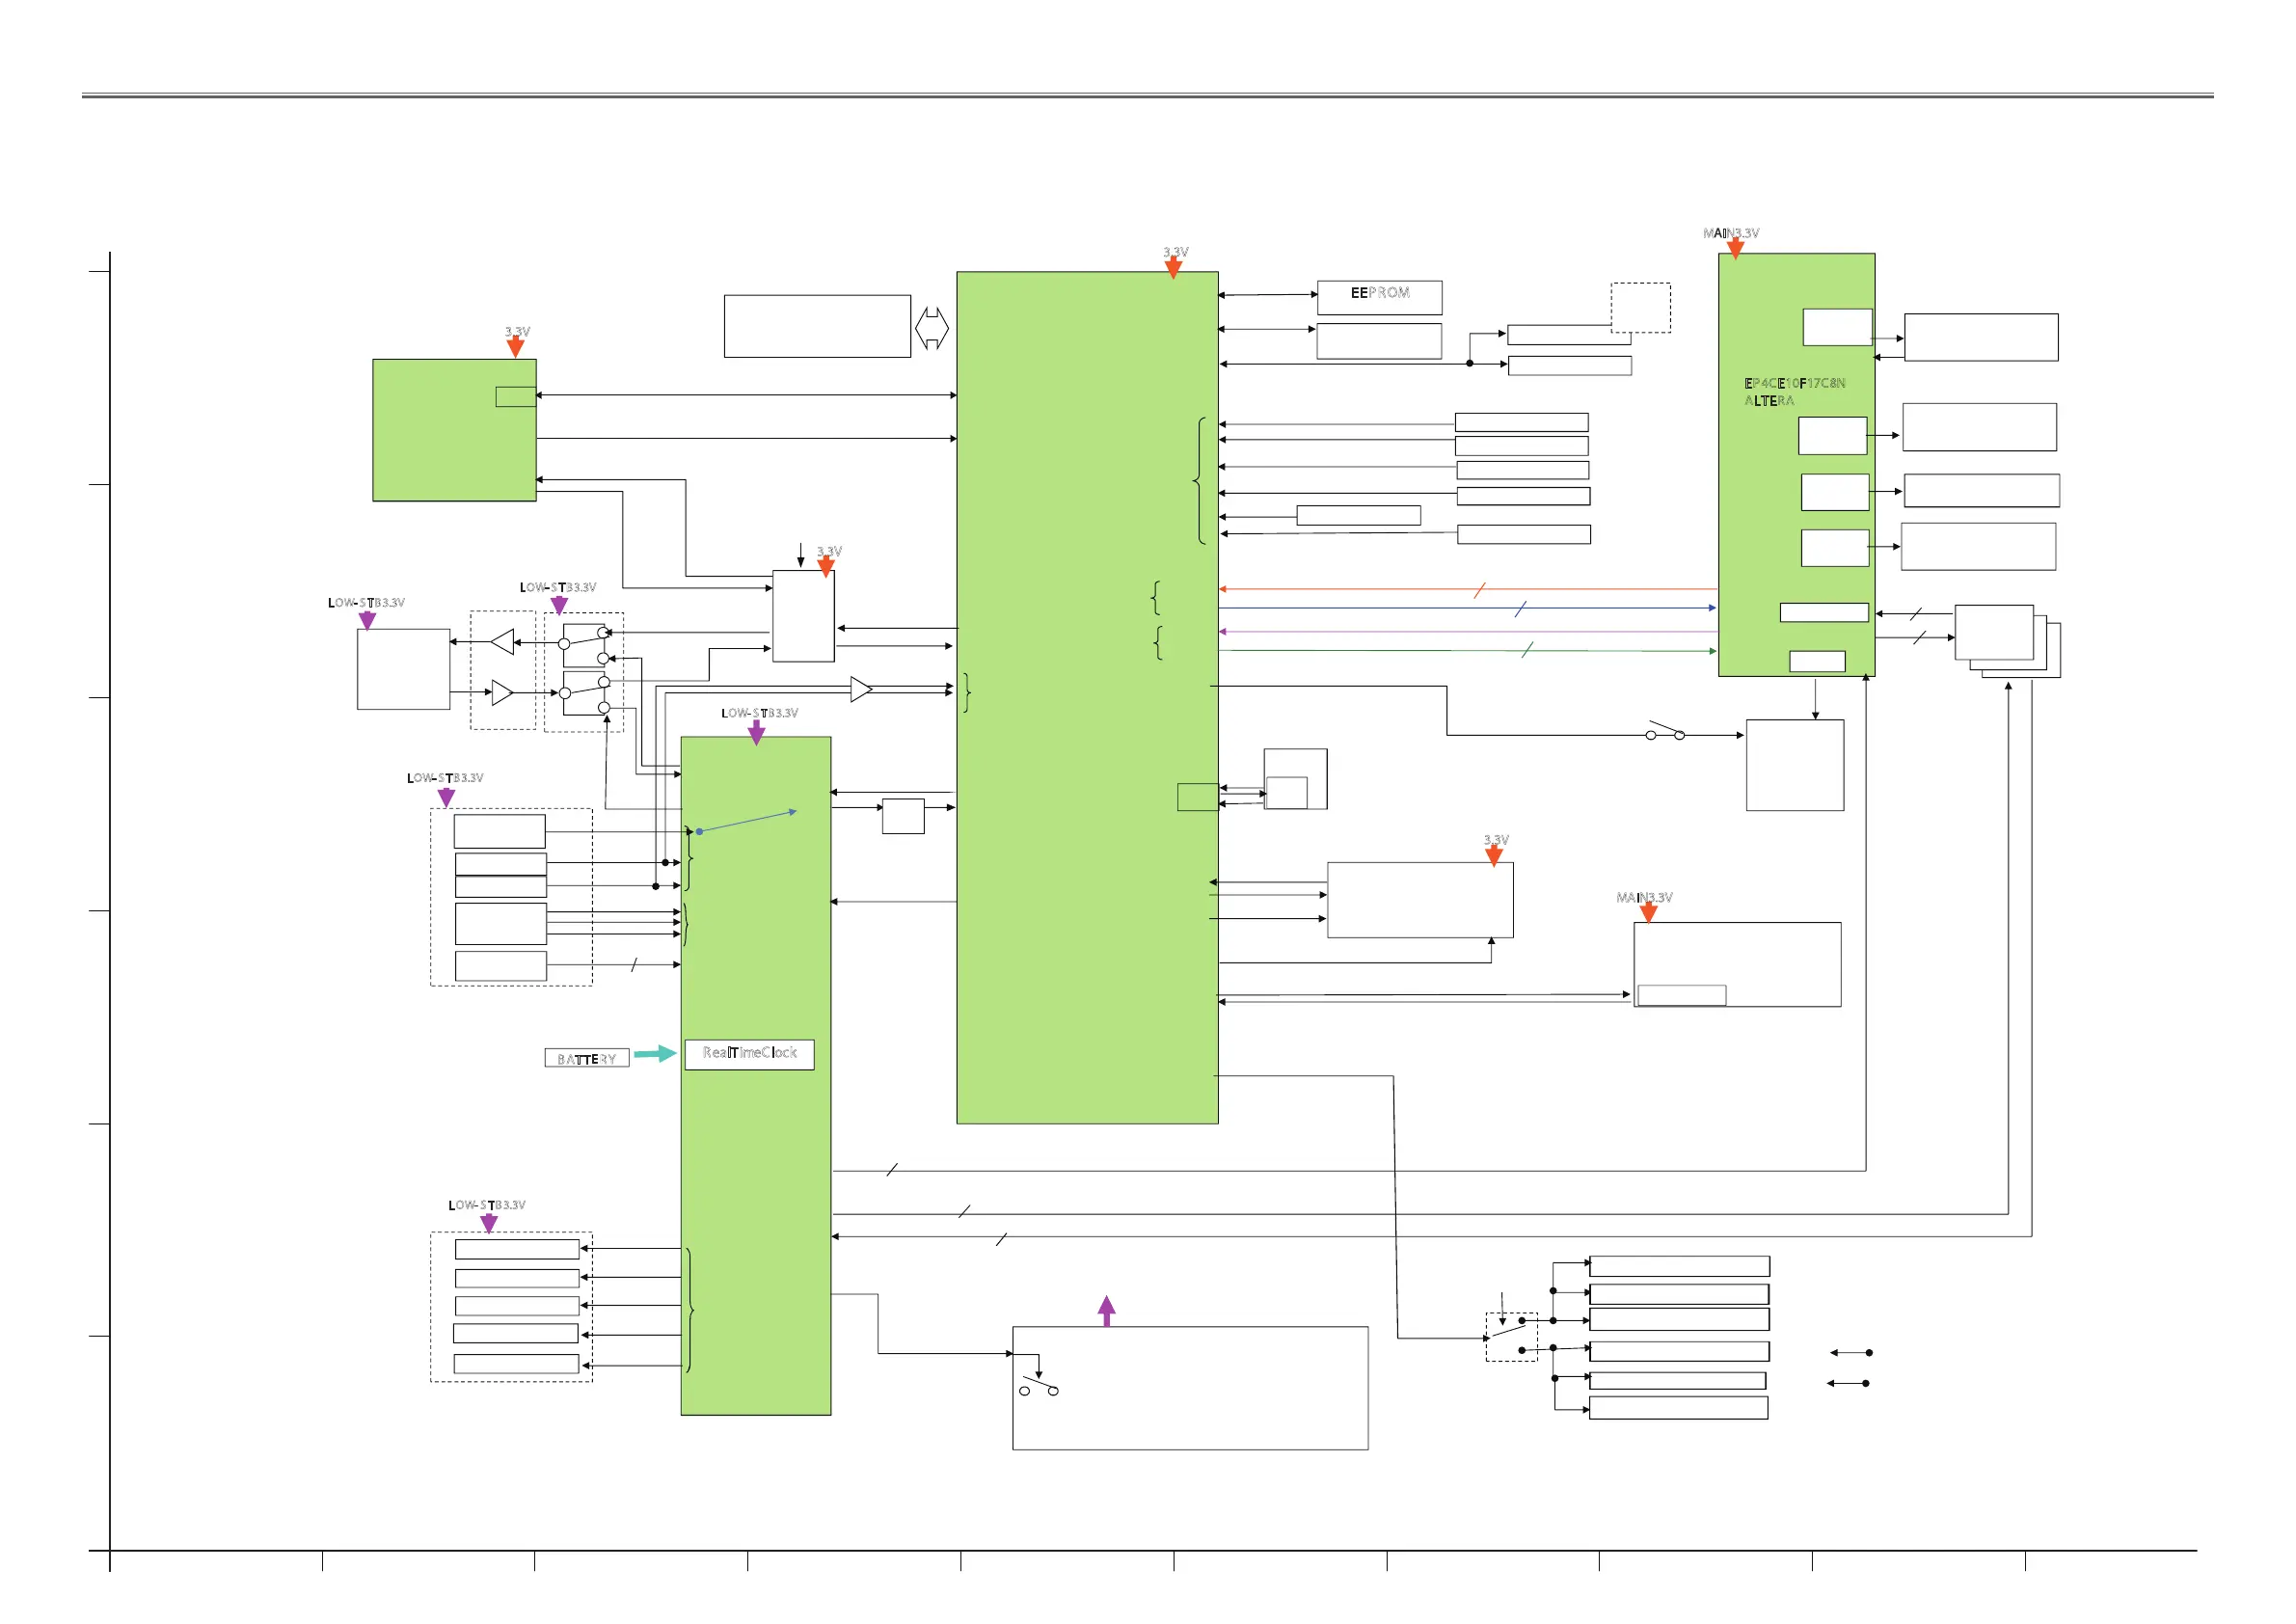Click small box between the two green blocks

(903, 816)
